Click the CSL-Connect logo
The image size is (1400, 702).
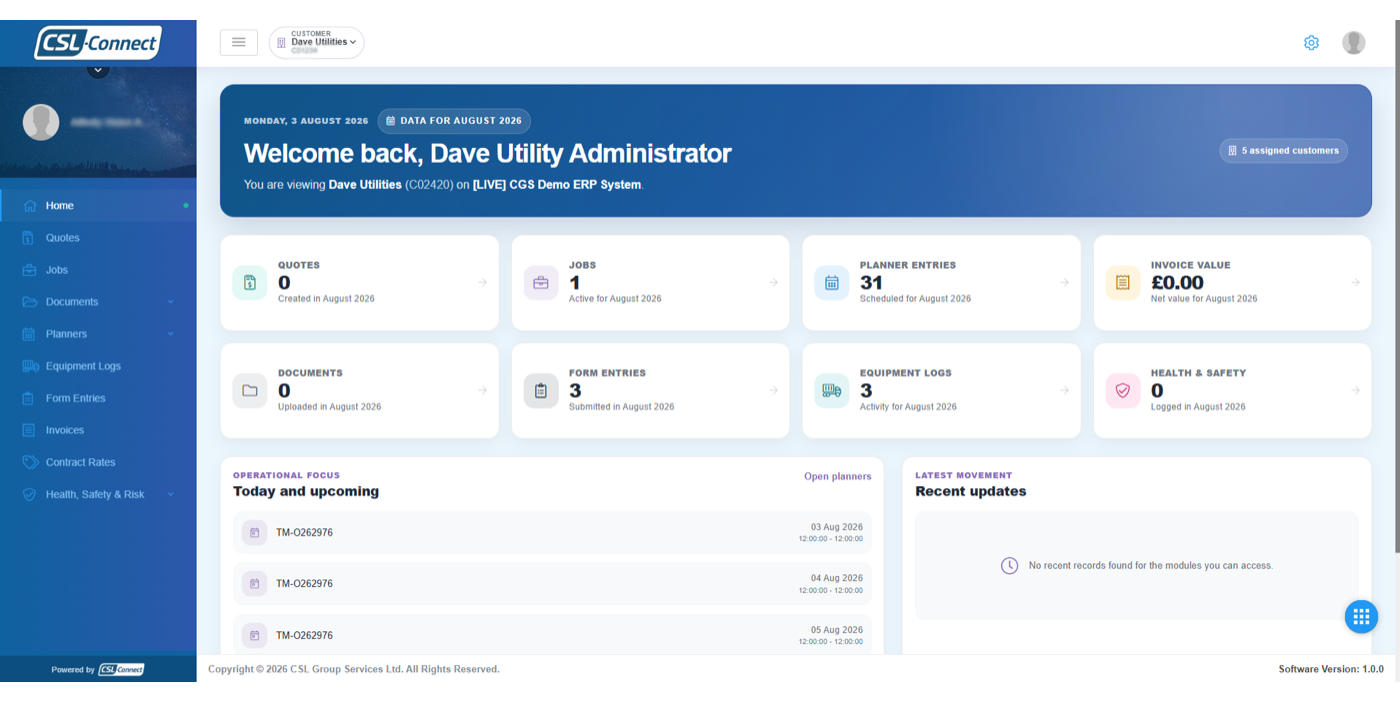[98, 42]
